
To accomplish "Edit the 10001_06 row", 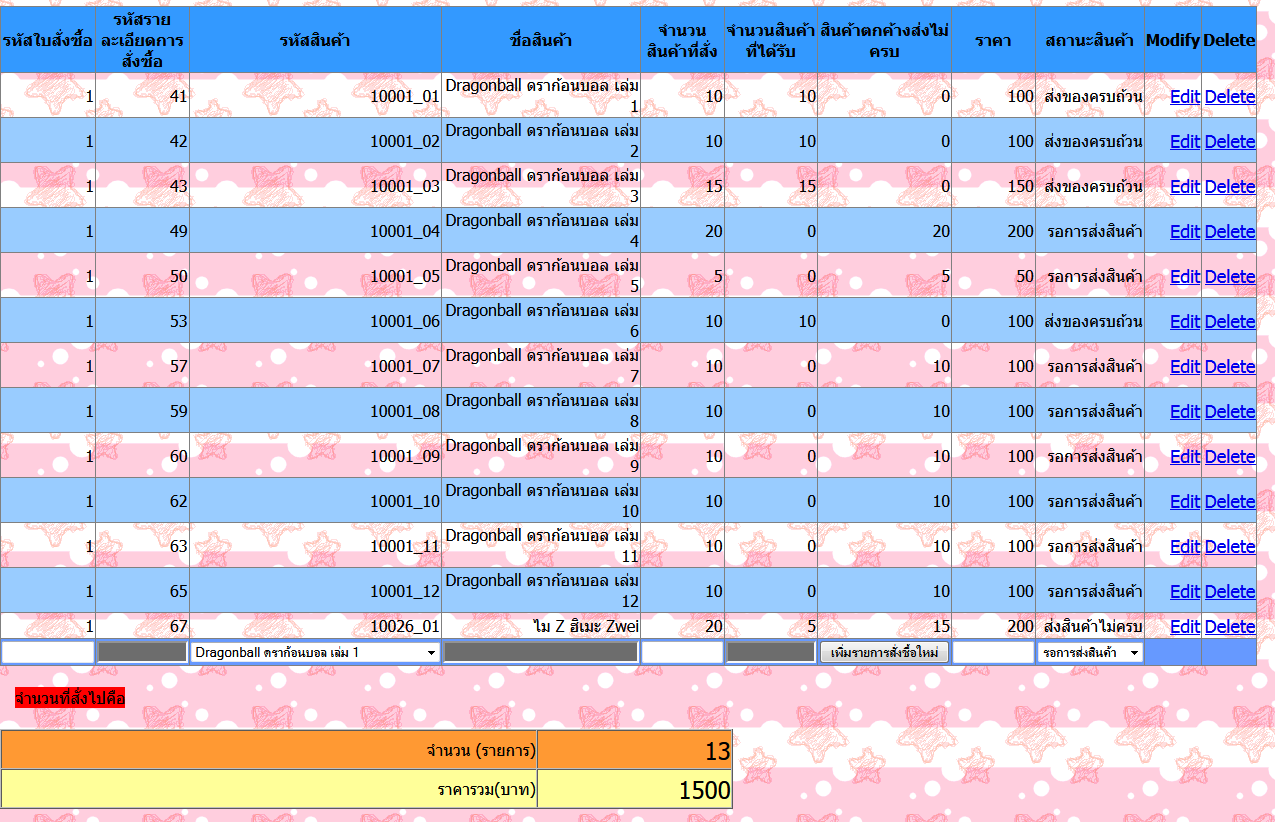I will point(1185,322).
